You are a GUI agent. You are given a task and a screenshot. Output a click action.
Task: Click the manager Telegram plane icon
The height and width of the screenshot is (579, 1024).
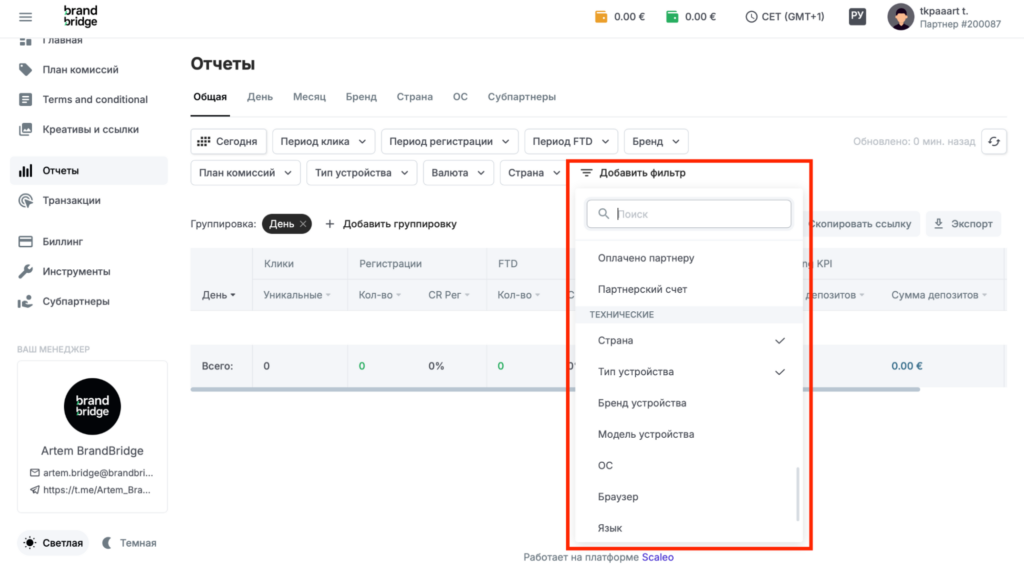pos(35,490)
